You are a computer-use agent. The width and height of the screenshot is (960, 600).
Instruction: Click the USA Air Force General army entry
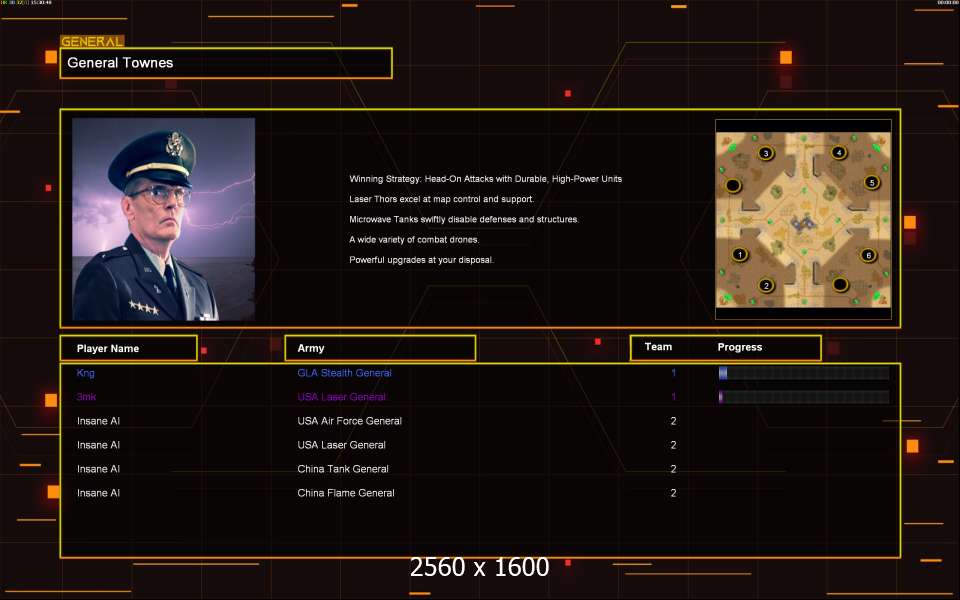pos(350,421)
